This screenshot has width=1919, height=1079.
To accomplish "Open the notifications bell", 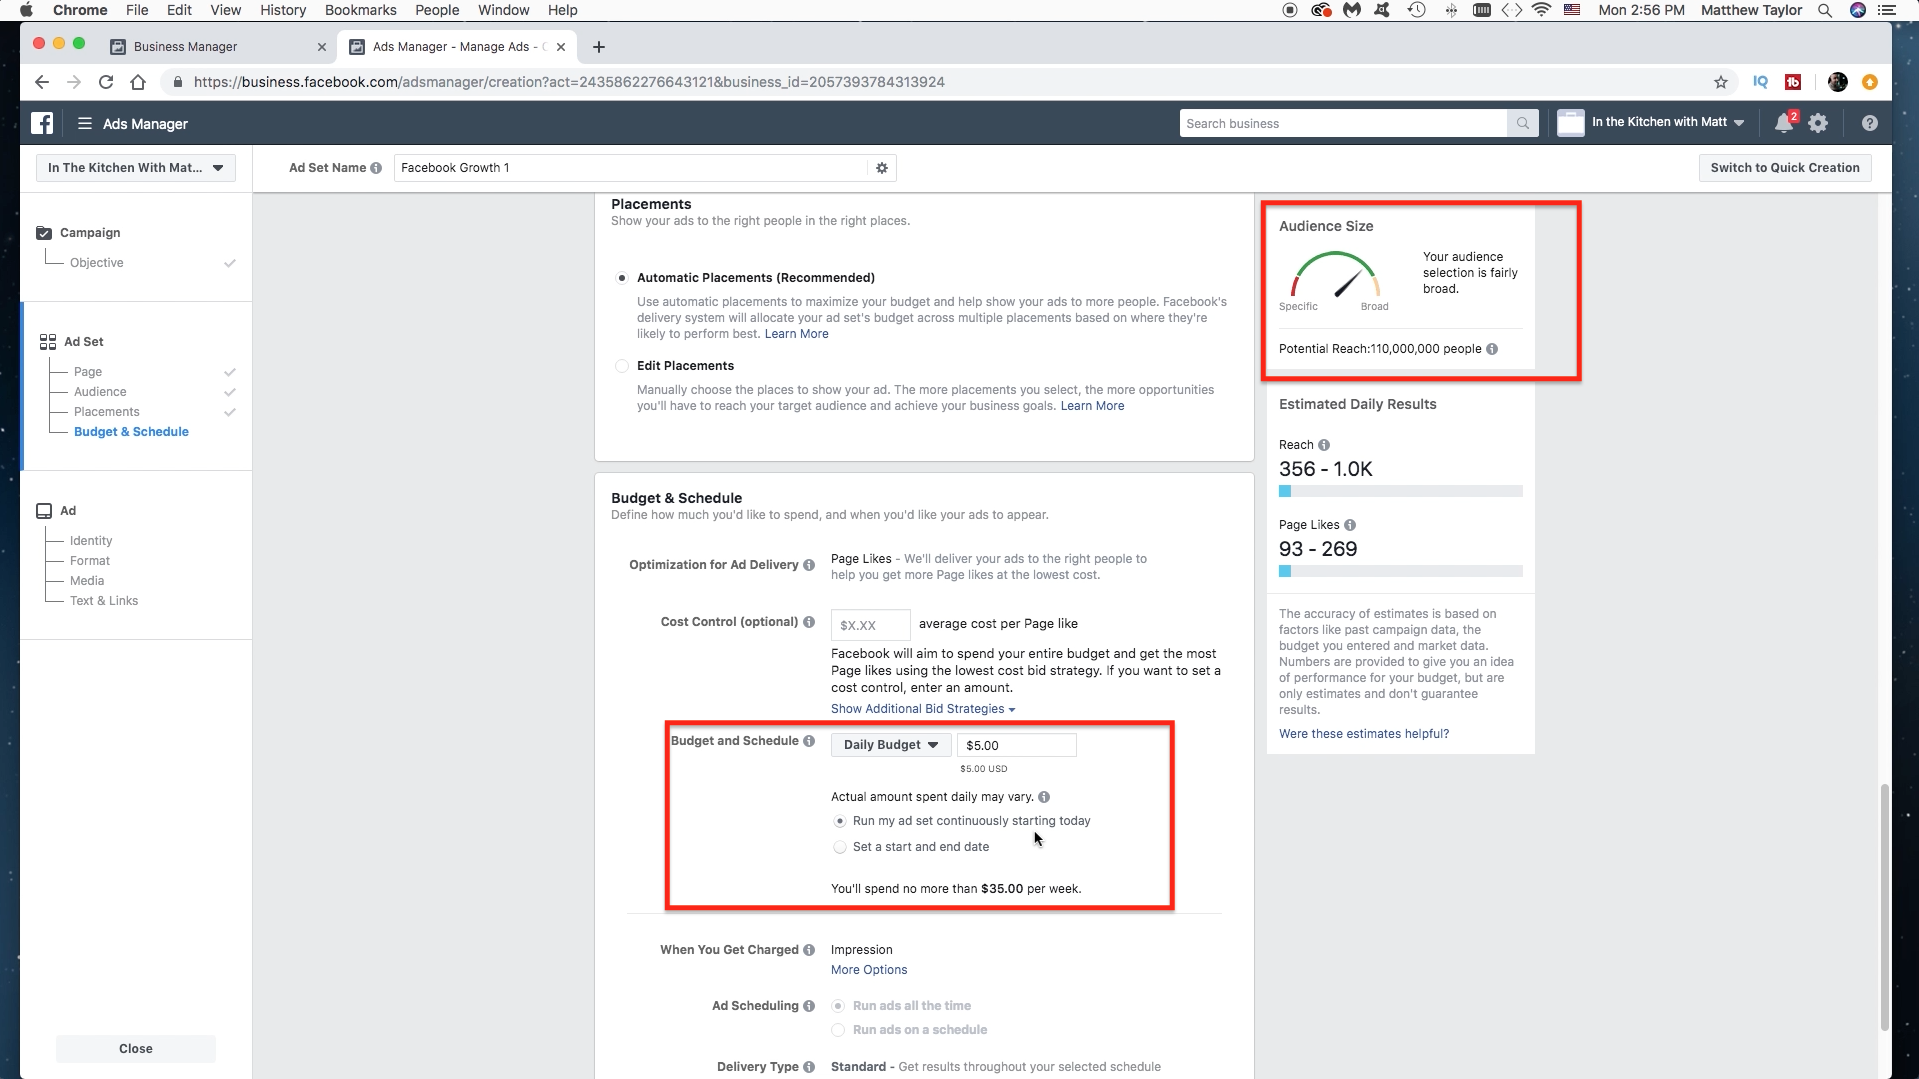I will (x=1784, y=123).
